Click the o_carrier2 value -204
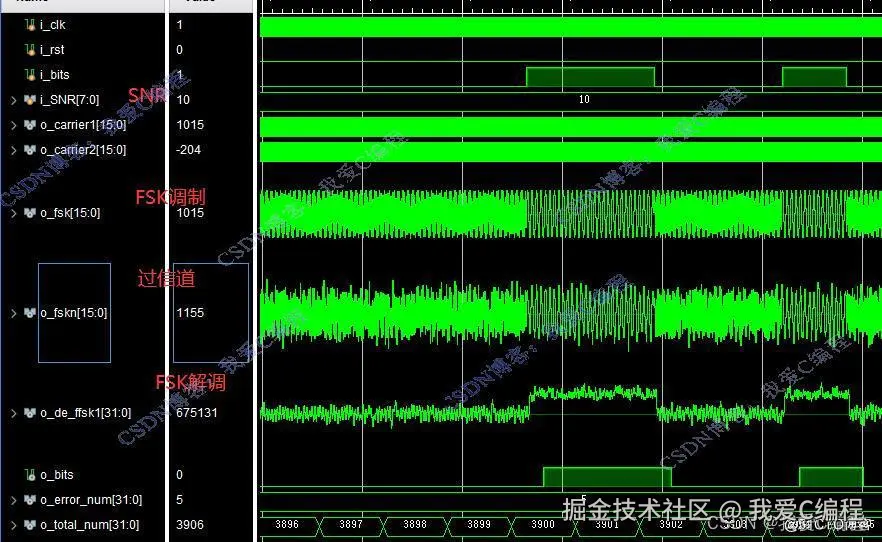Screen dimensions: 882x542 [188, 150]
